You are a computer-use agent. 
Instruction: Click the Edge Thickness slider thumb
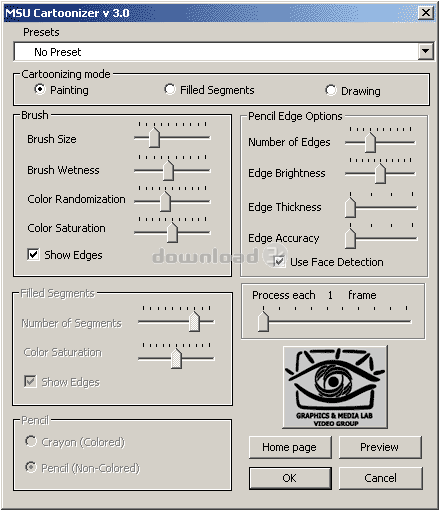(350, 207)
